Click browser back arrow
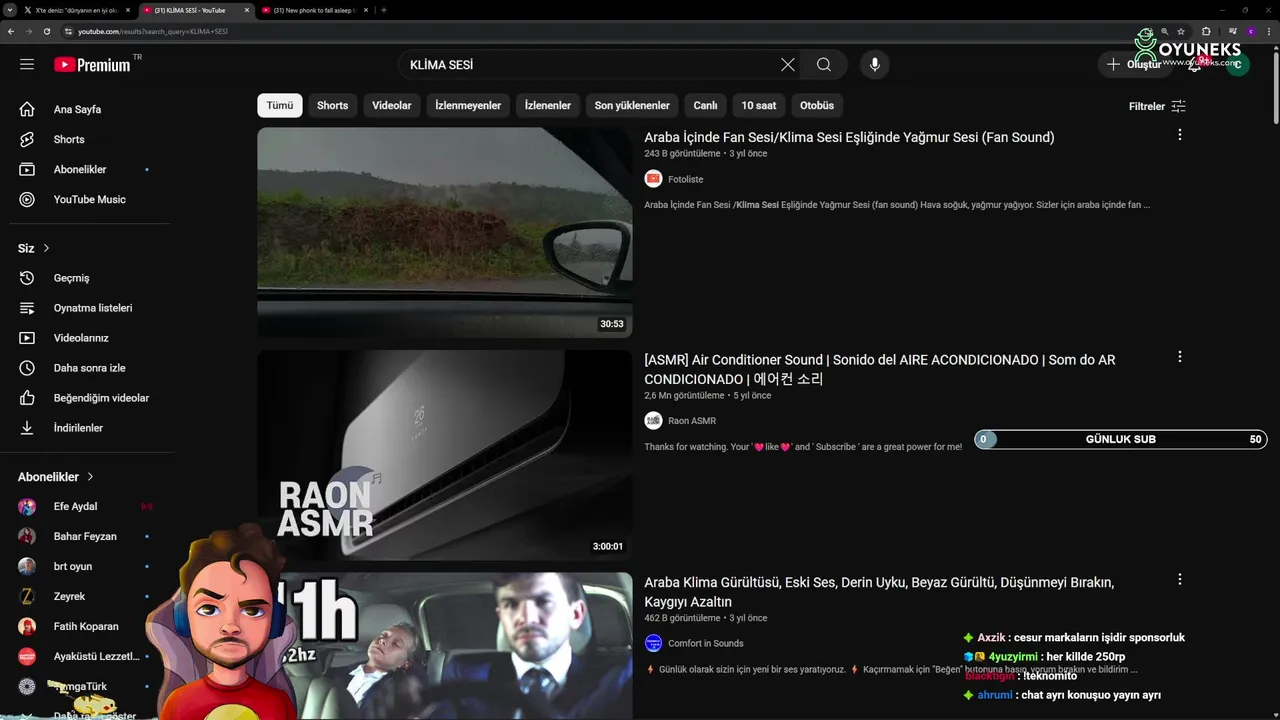The height and width of the screenshot is (720, 1280). point(10,31)
